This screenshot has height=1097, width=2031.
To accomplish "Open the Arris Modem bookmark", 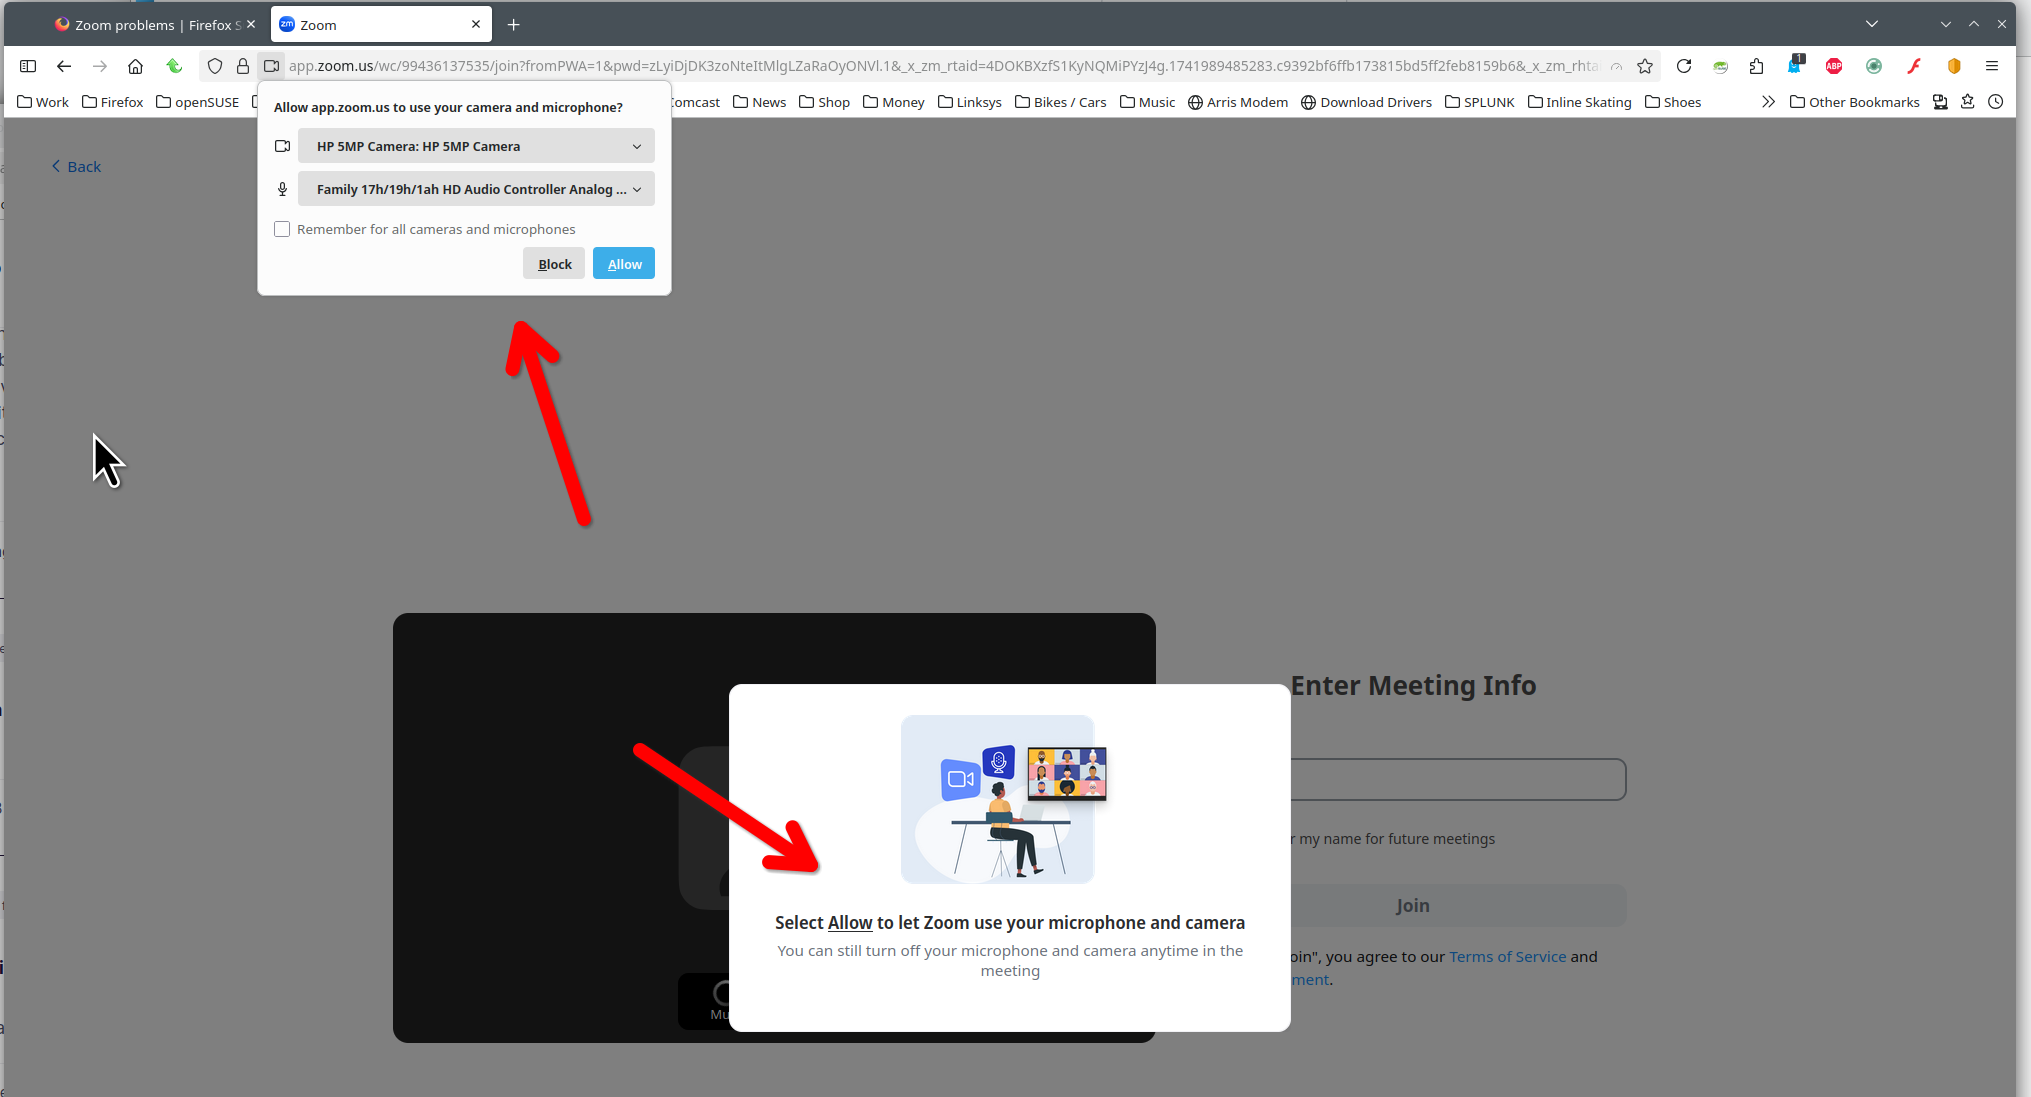I will [1237, 102].
